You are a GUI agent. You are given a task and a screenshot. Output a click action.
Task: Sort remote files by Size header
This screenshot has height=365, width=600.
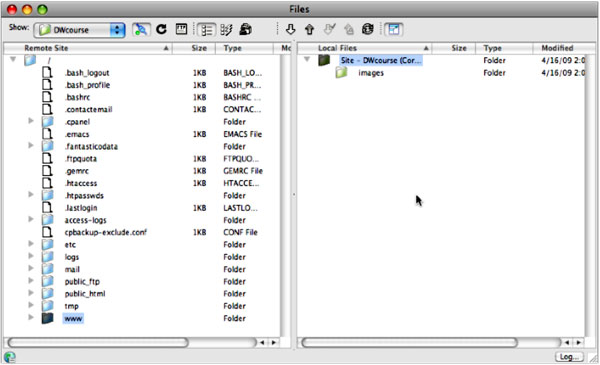click(x=194, y=48)
